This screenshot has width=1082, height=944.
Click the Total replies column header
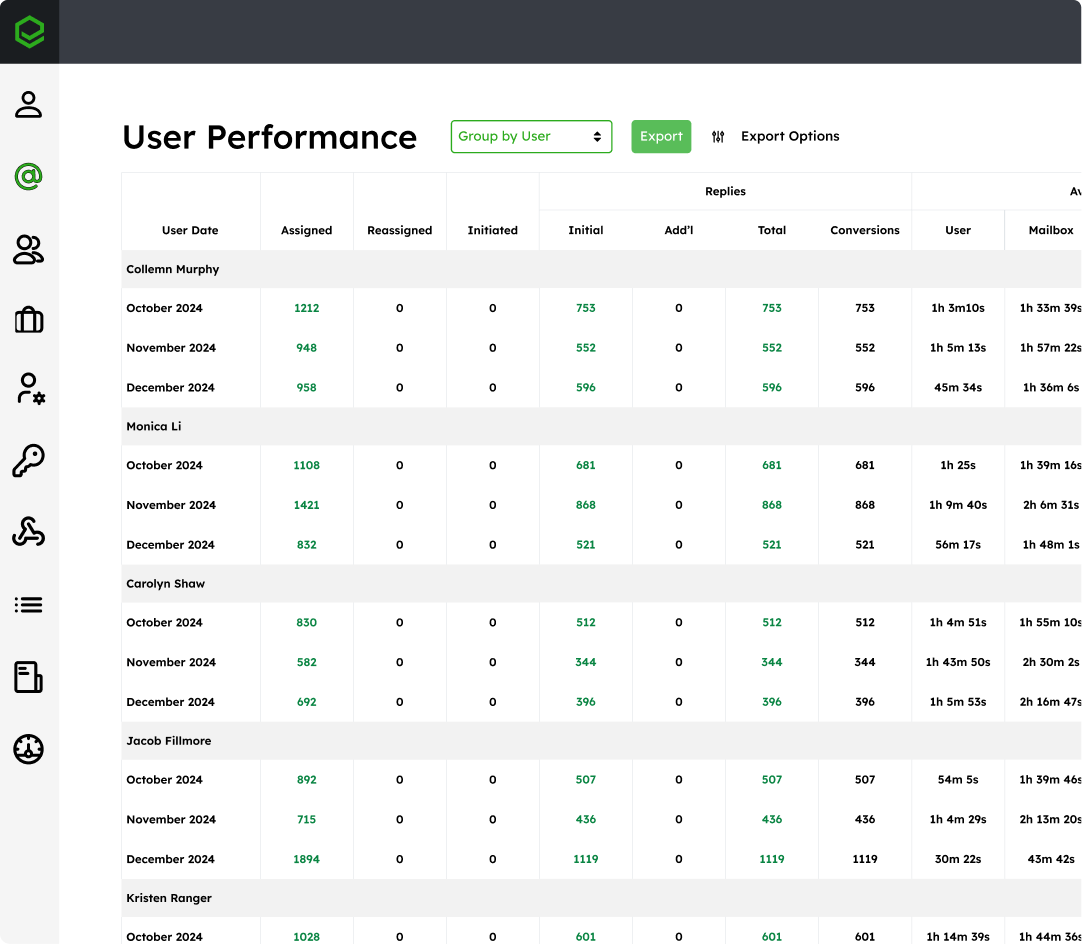pyautogui.click(x=771, y=230)
